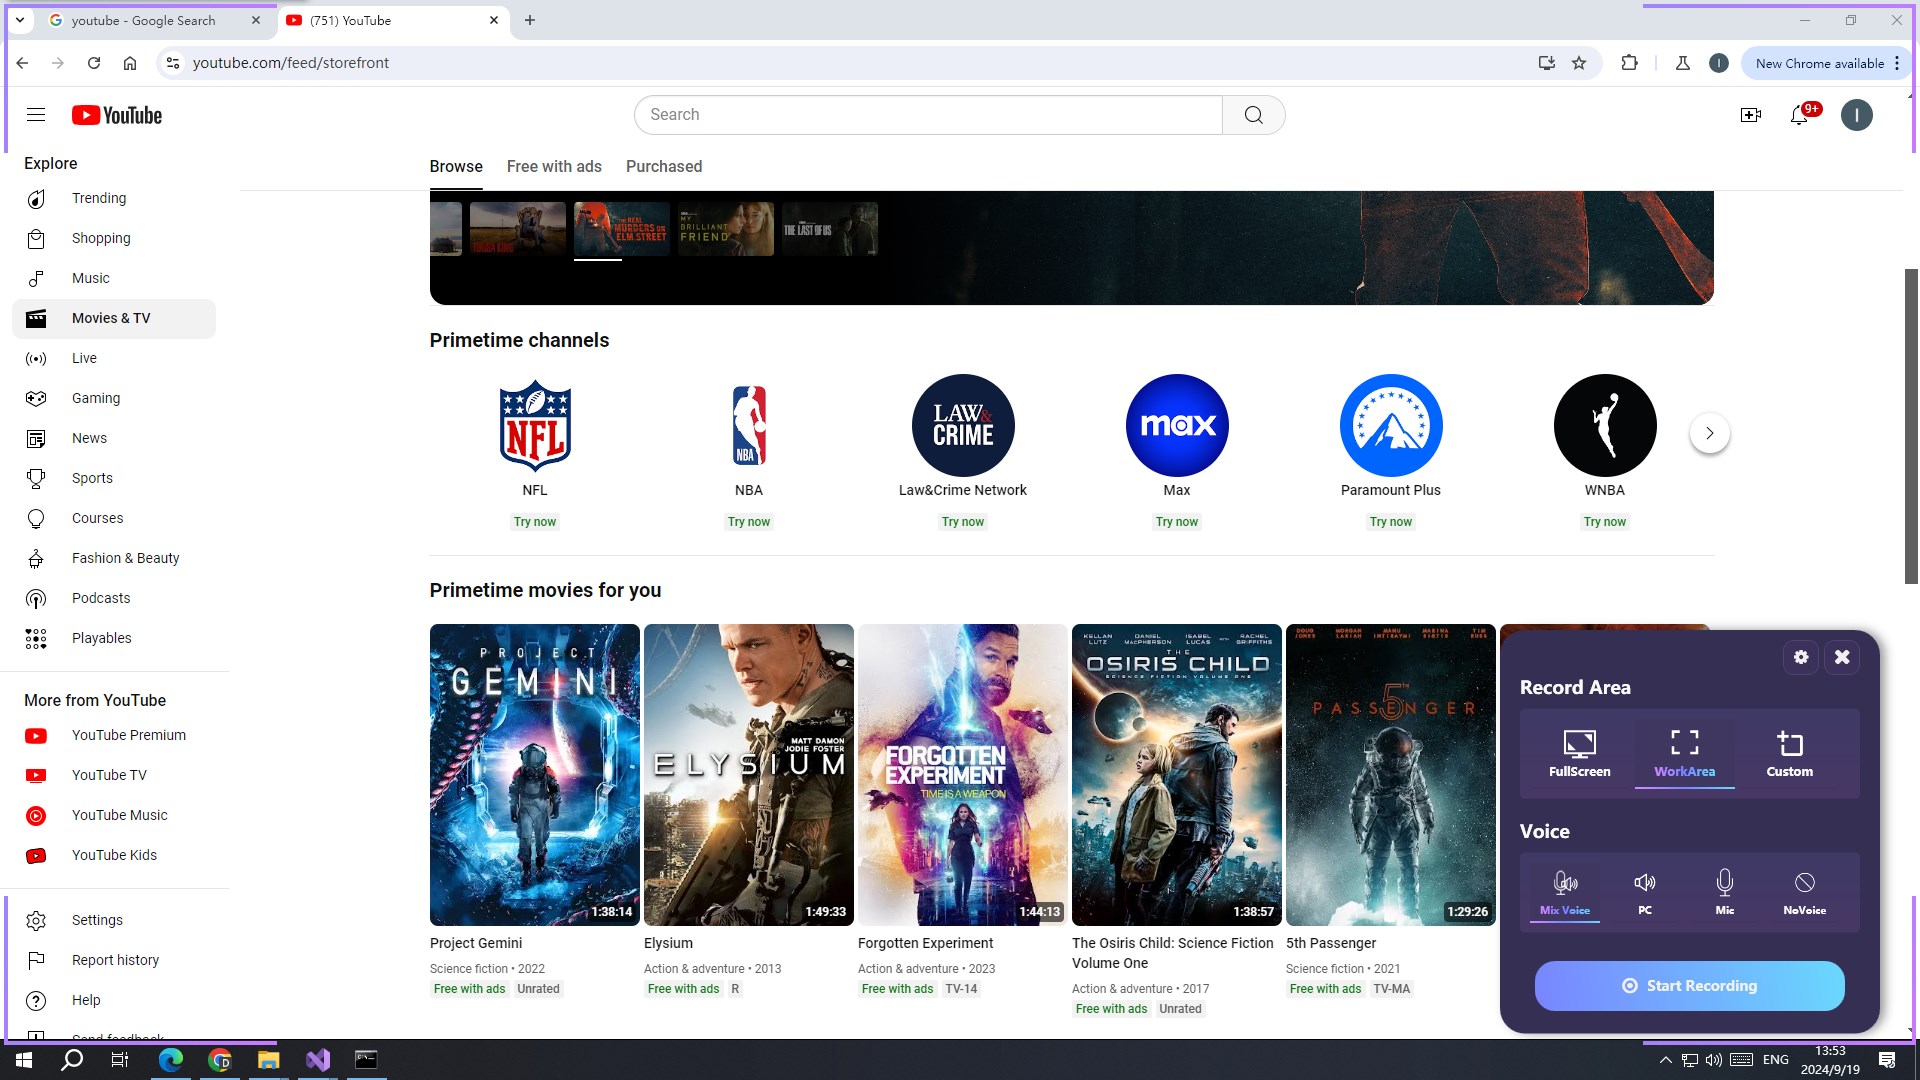Select Mic only voice option
Image resolution: width=1920 pixels, height=1080 pixels.
pos(1724,891)
